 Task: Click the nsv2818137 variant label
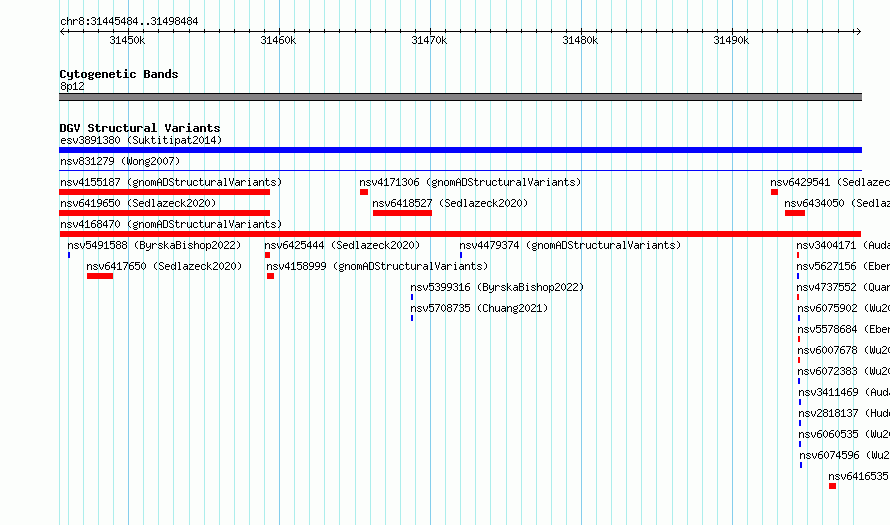pyautogui.click(x=844, y=413)
